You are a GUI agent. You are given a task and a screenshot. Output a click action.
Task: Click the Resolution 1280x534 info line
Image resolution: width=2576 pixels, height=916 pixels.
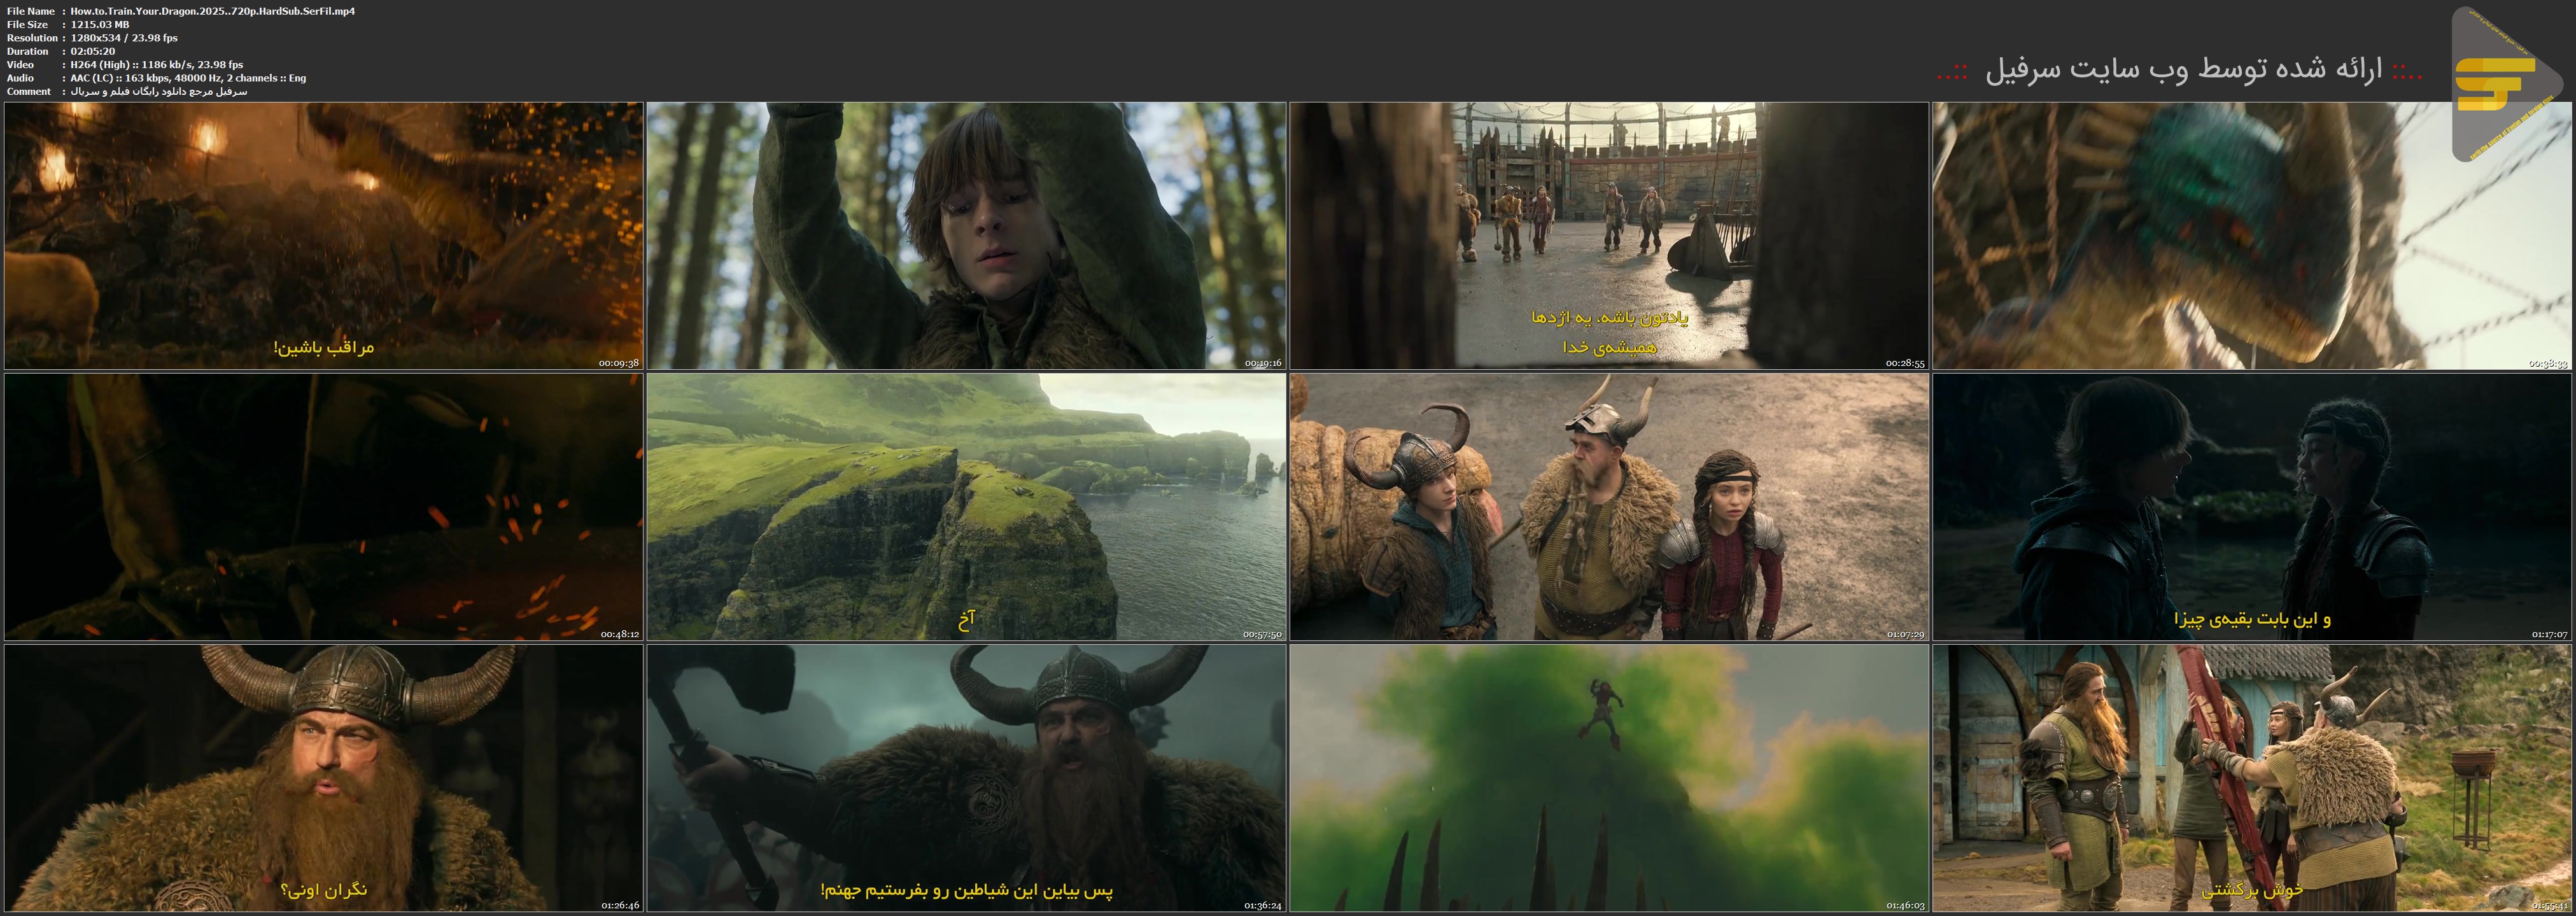[124, 38]
